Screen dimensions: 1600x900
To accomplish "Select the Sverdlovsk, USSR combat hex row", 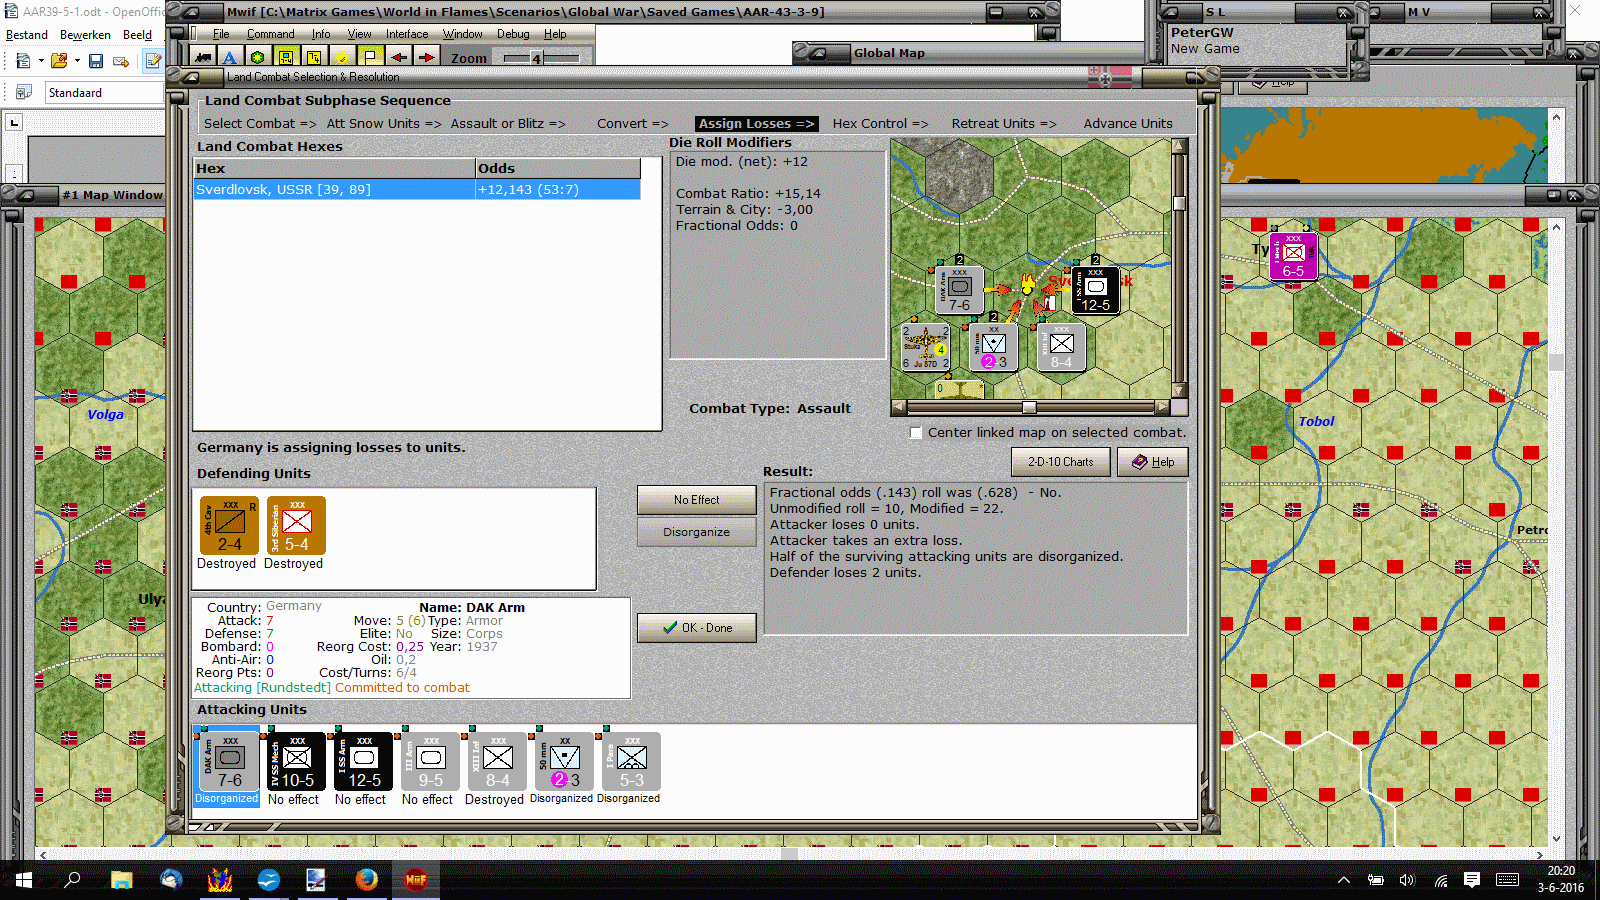I will coord(417,190).
